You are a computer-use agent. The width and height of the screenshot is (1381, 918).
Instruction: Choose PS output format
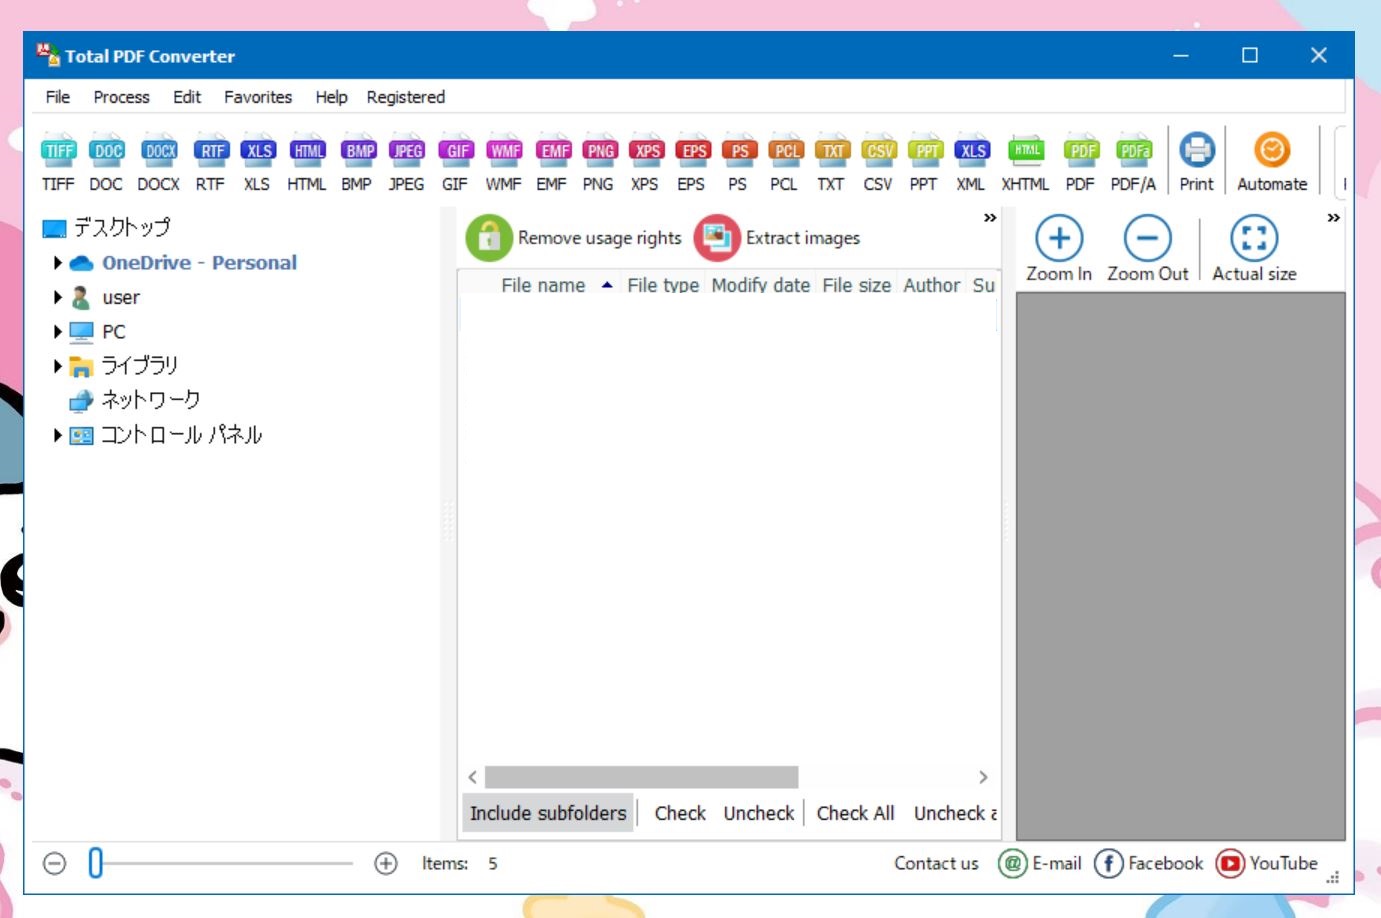(x=738, y=162)
